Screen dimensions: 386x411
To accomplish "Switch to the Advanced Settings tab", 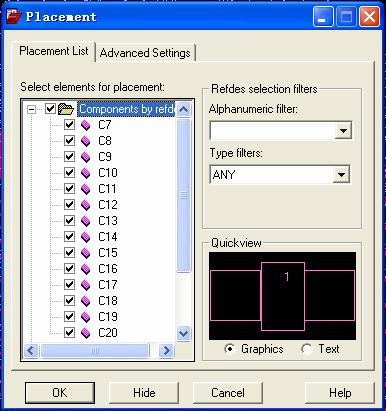I will click(x=145, y=53).
